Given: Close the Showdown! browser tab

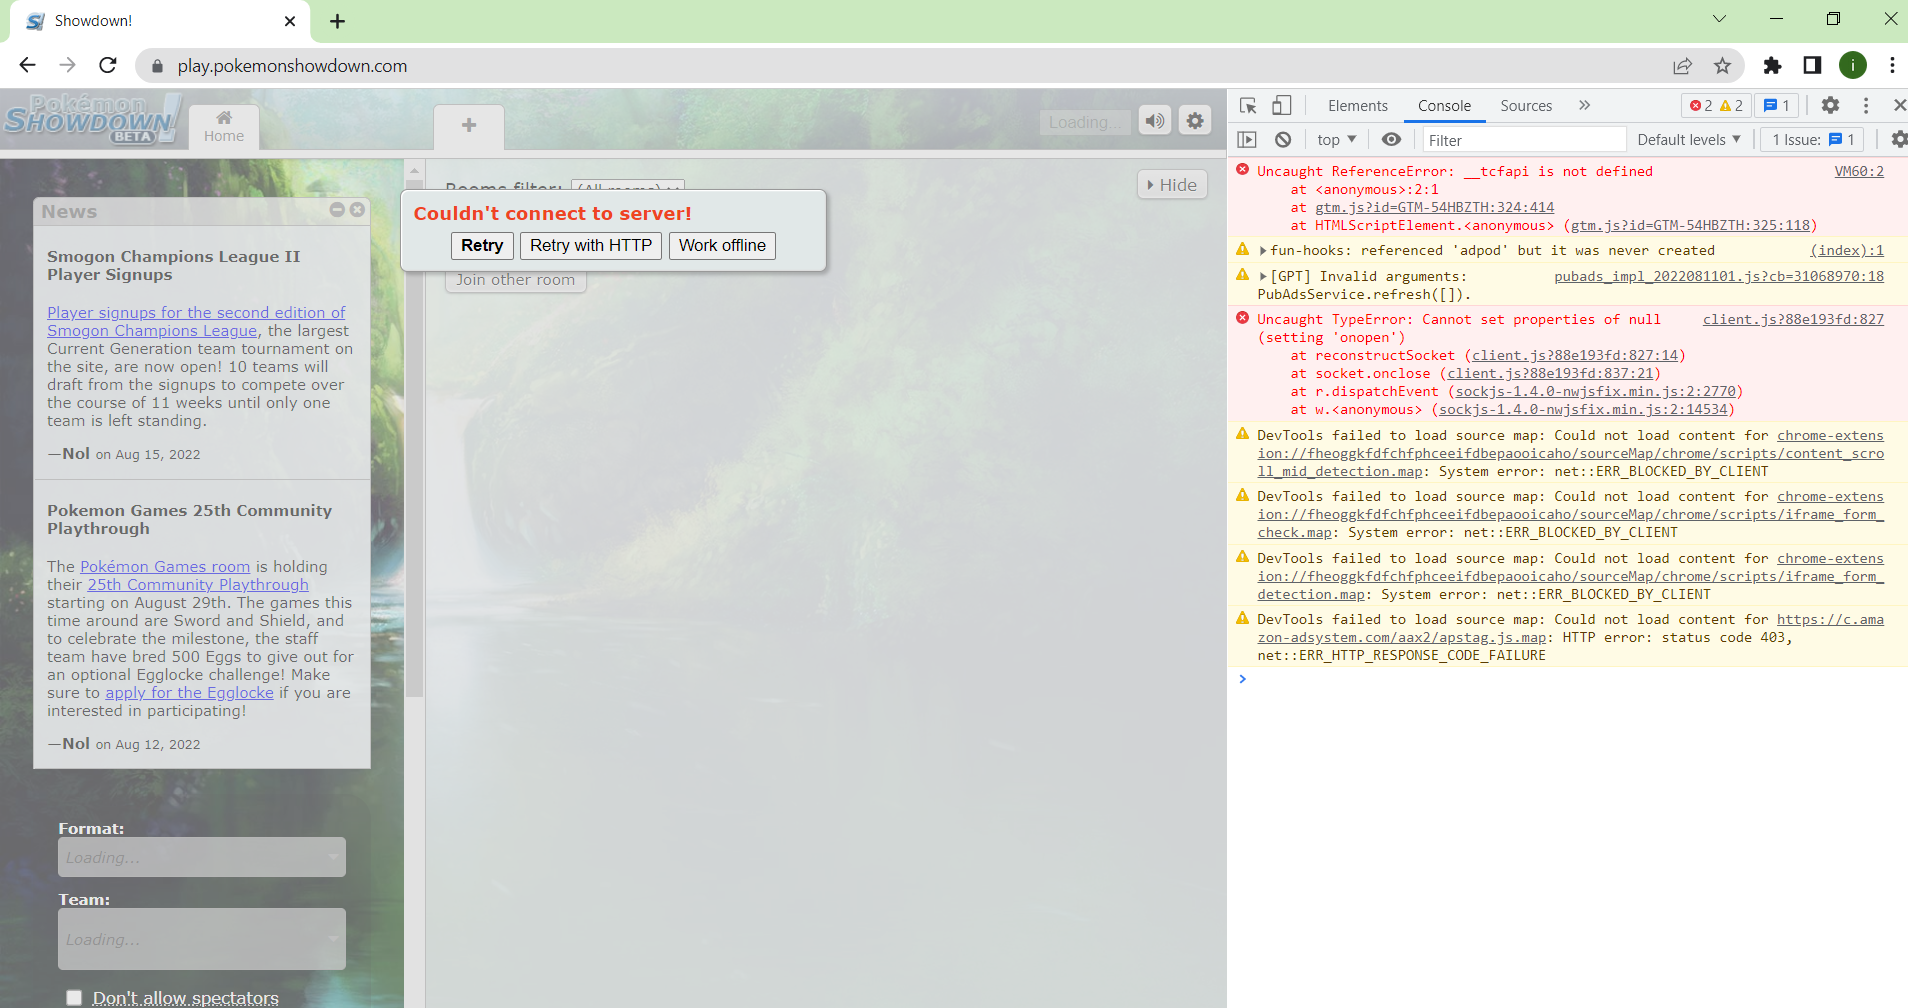Looking at the screenshot, I should point(290,21).
